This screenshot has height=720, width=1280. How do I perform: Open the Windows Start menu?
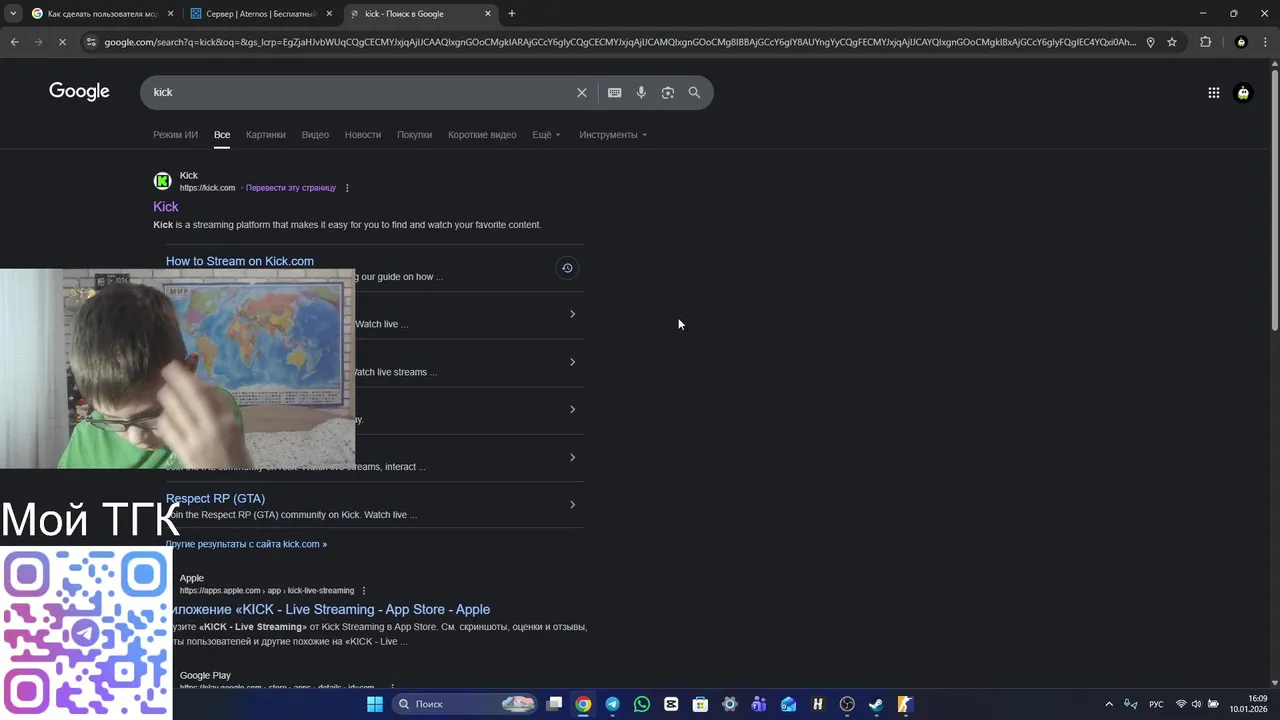[x=374, y=704]
